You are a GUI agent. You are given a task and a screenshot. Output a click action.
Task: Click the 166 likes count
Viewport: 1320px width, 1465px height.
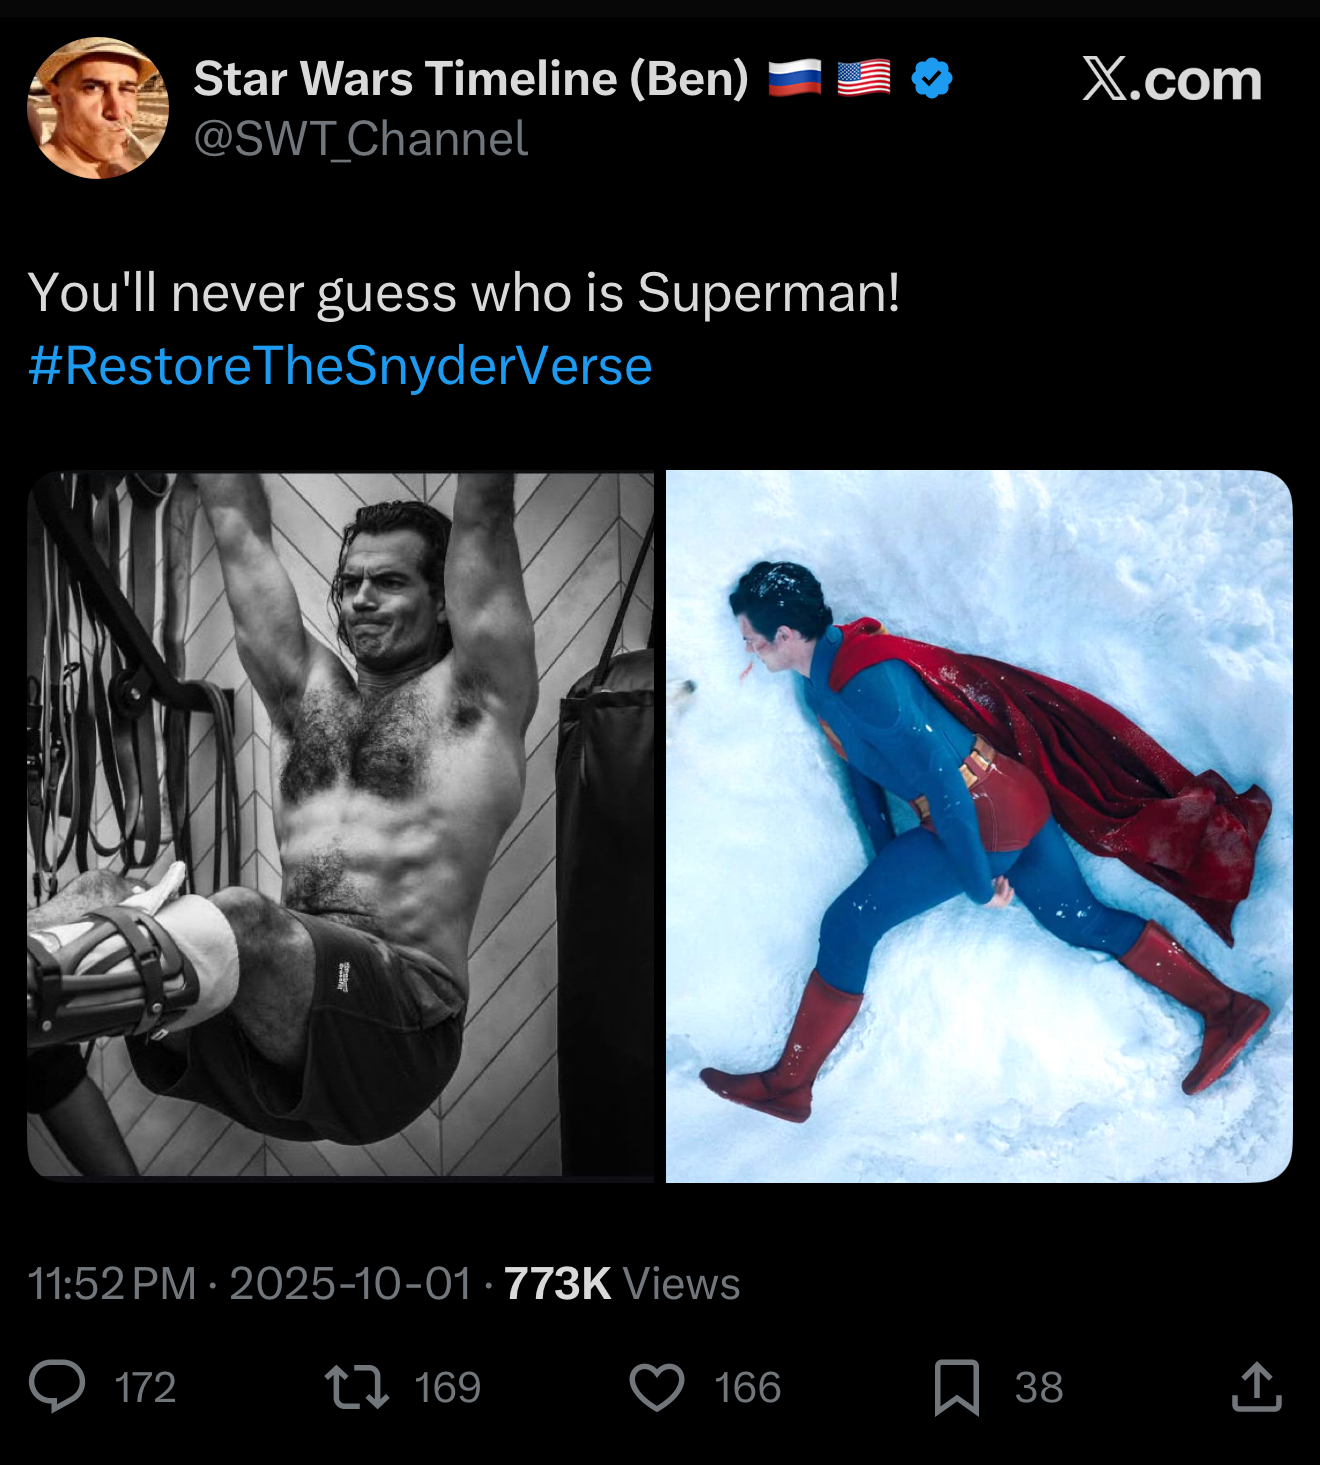point(747,1388)
